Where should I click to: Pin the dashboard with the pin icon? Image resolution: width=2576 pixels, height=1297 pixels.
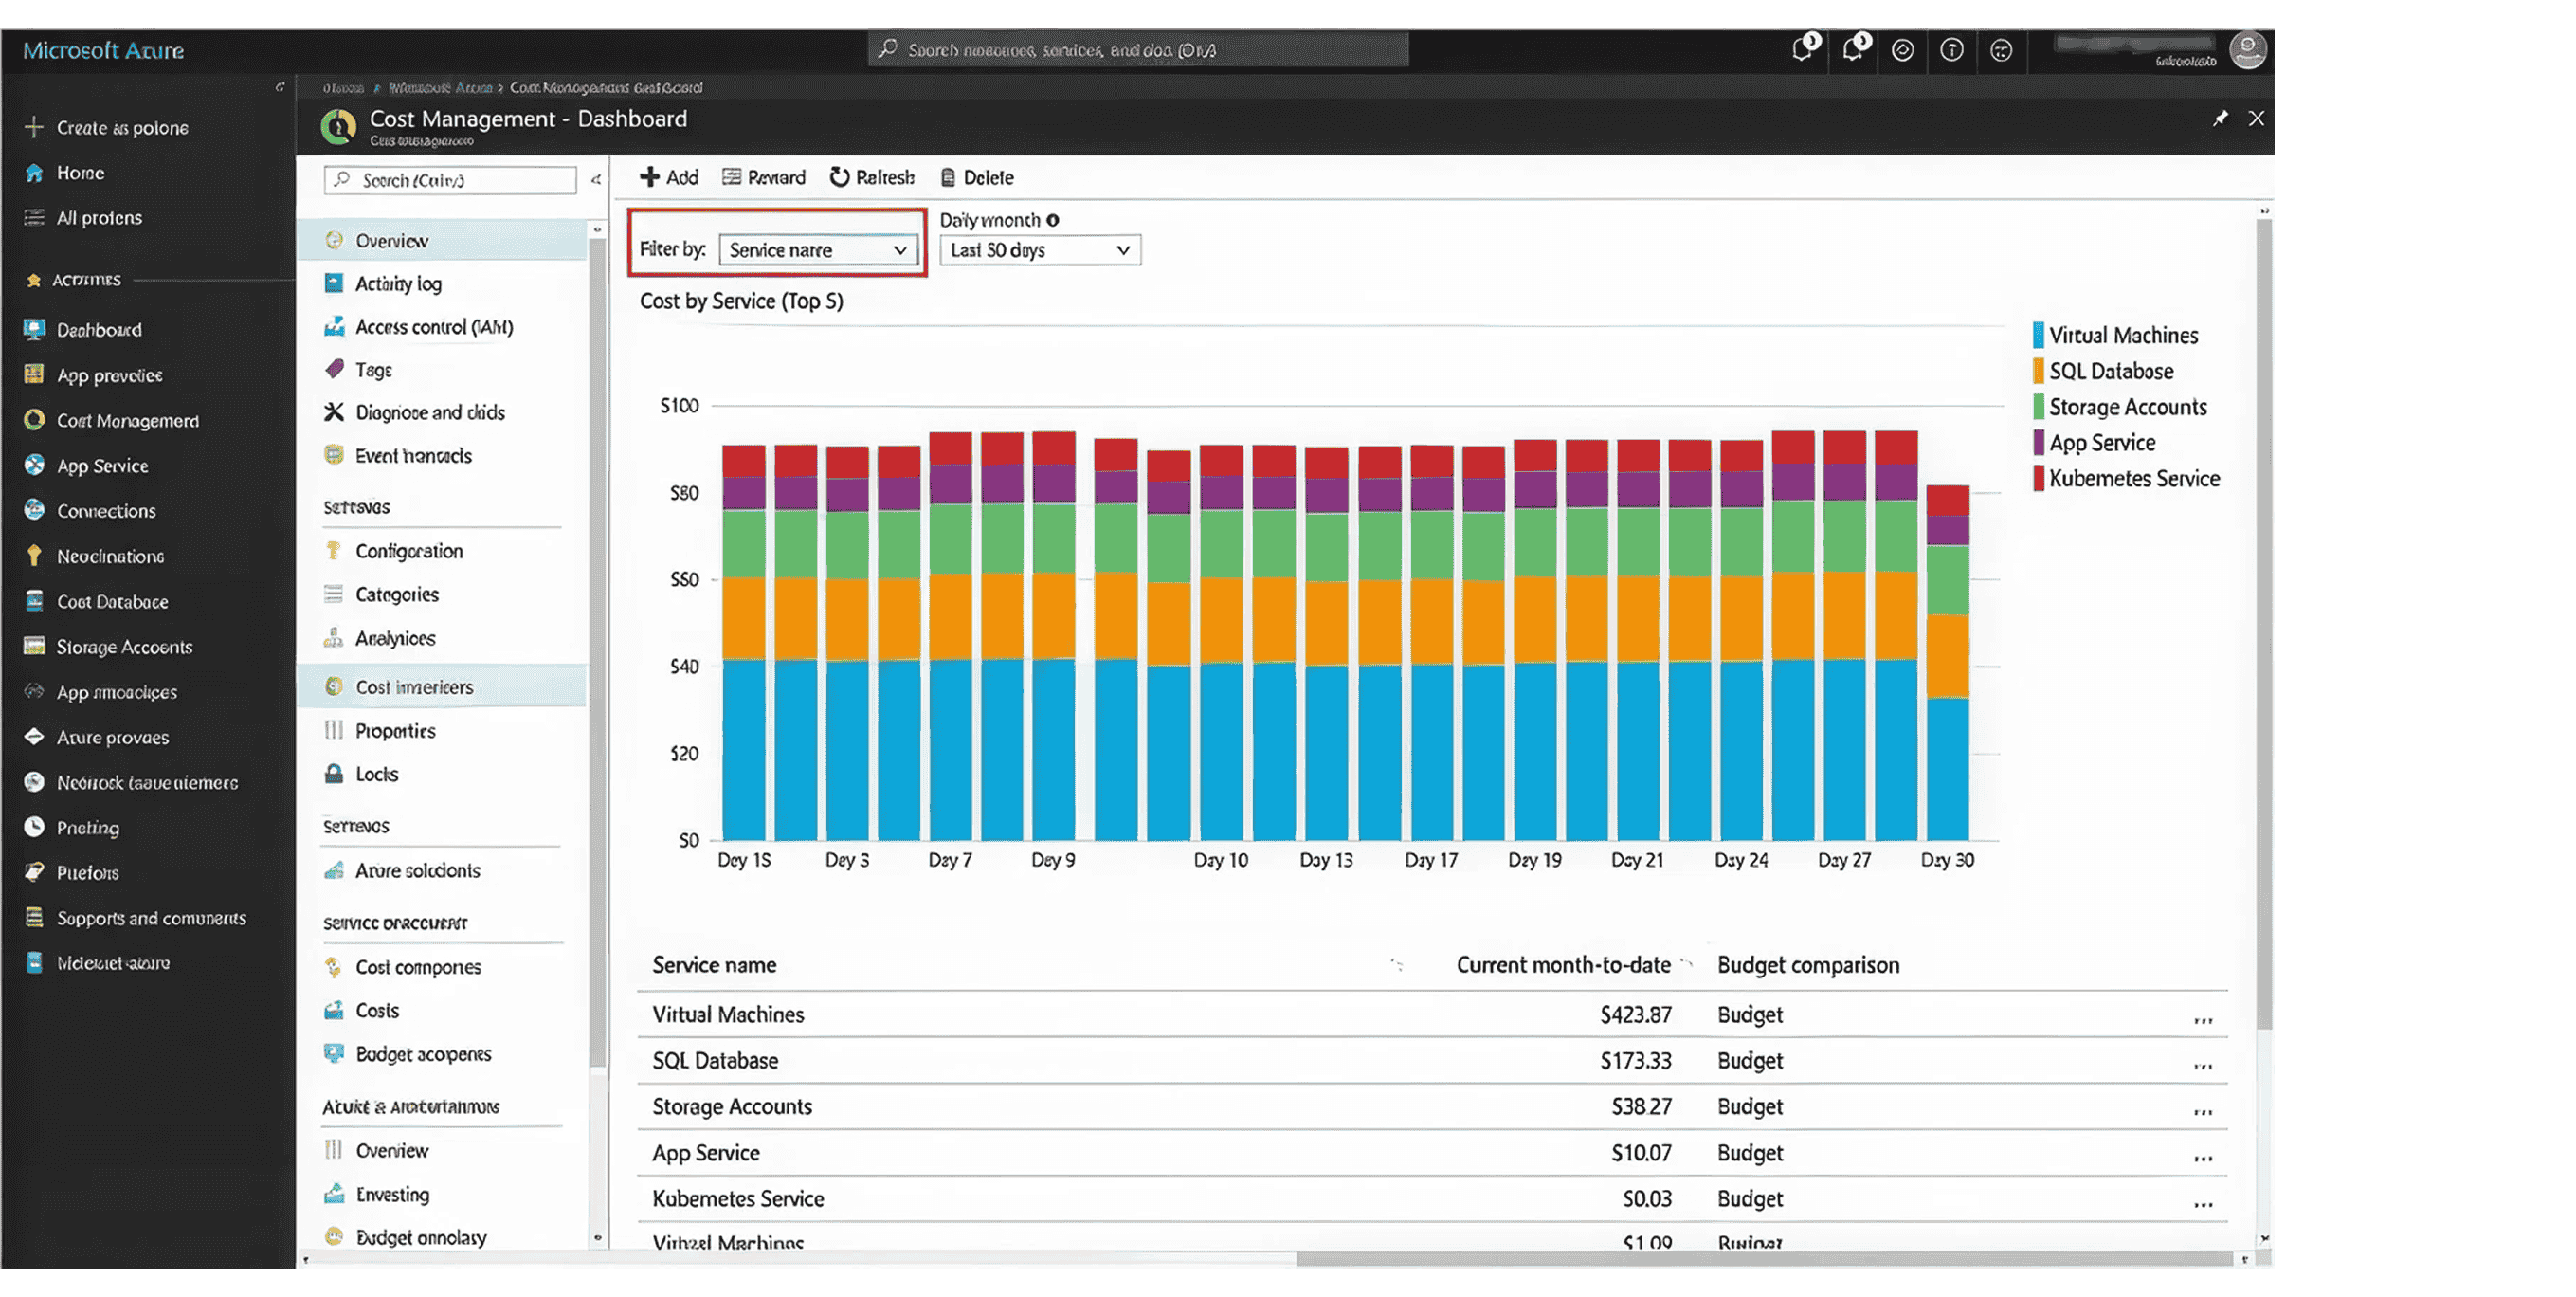coord(2221,118)
